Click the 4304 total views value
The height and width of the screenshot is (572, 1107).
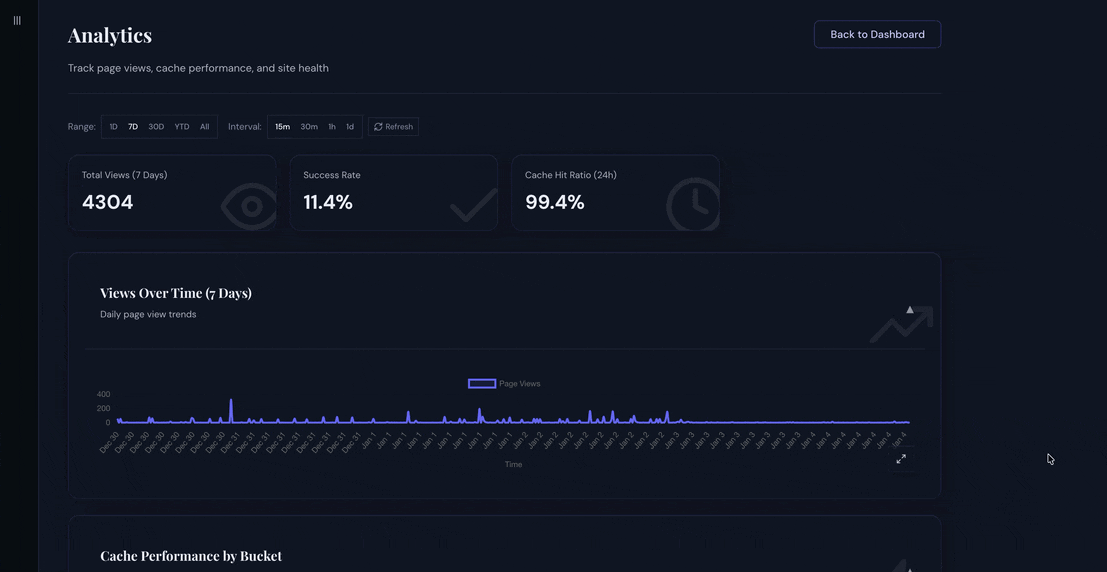[x=107, y=203]
